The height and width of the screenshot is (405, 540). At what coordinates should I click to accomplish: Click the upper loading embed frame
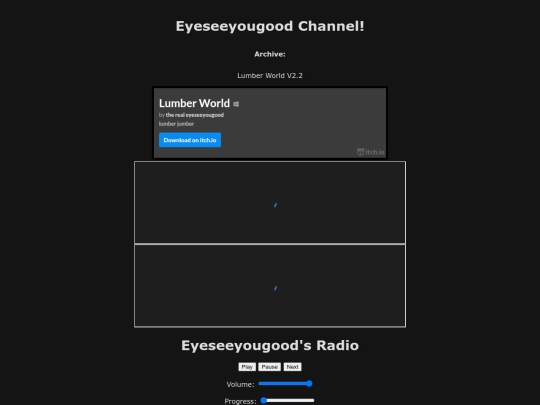[x=270, y=202]
